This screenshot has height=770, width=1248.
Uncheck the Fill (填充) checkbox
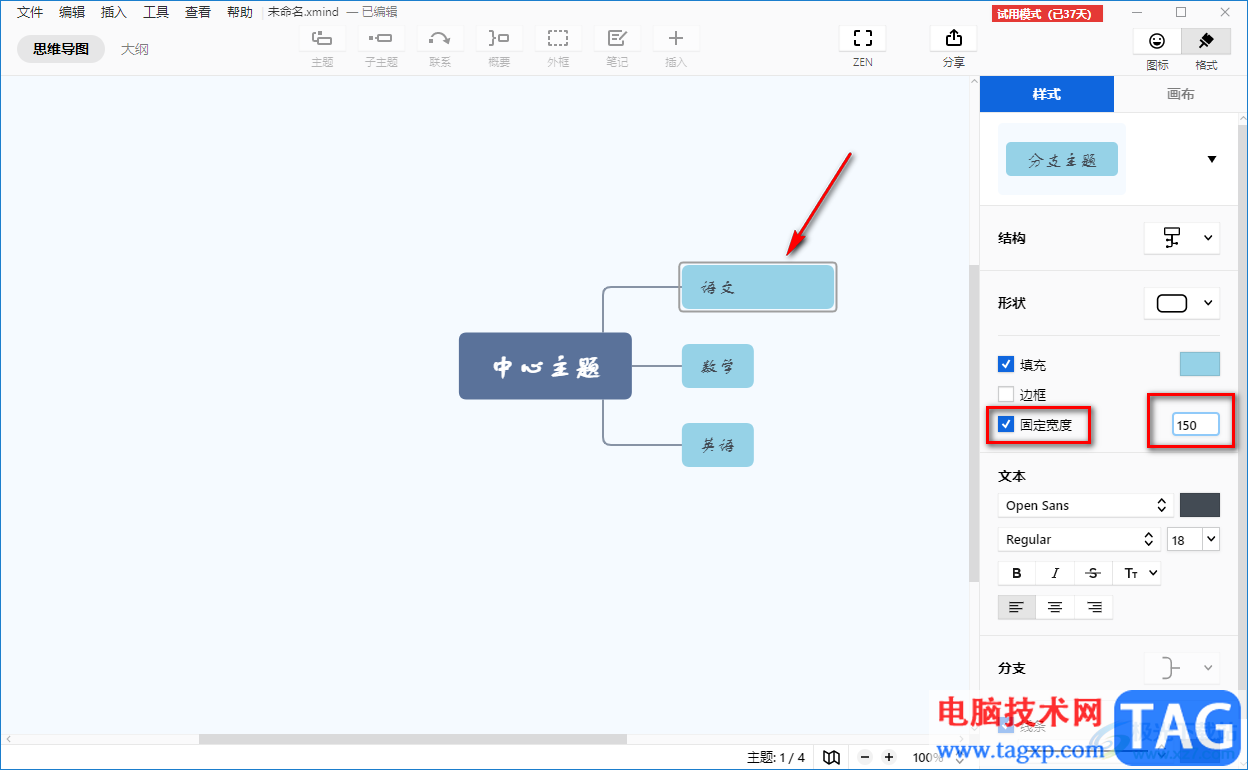[1007, 364]
